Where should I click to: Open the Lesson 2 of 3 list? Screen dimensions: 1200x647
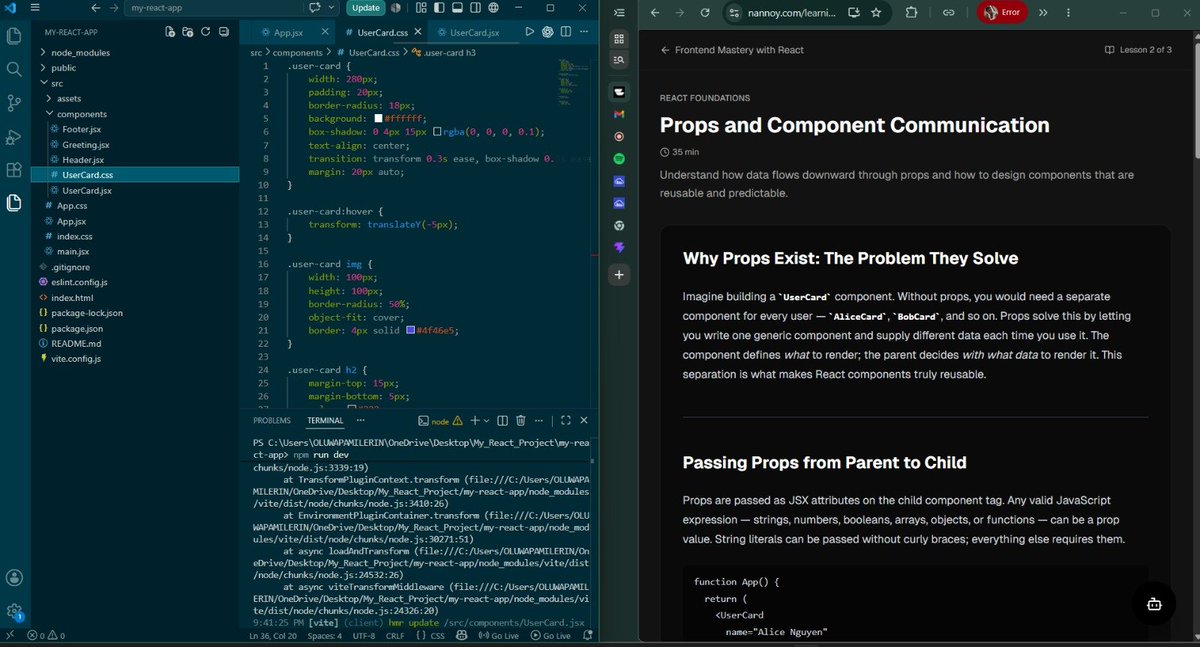tap(1138, 50)
